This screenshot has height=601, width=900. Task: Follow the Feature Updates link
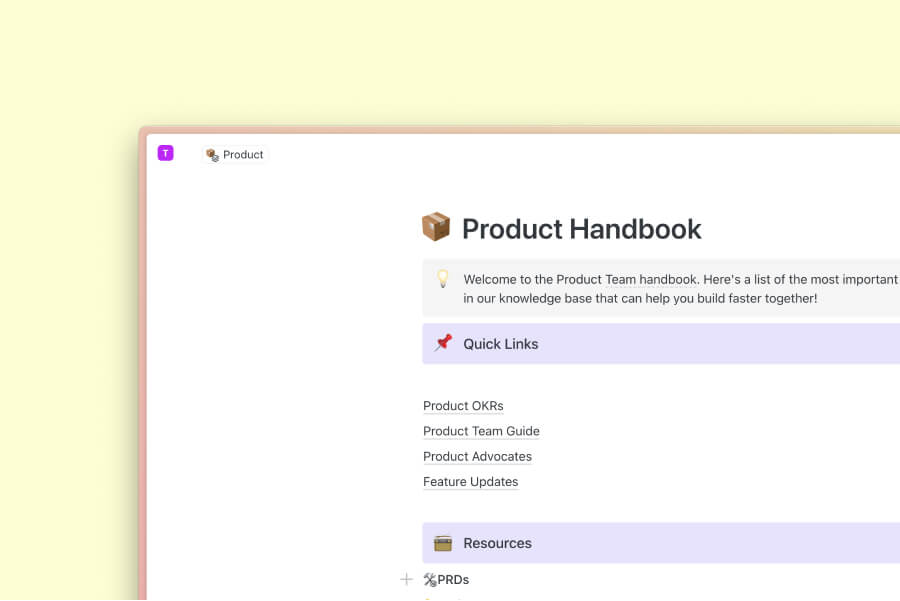pos(470,482)
